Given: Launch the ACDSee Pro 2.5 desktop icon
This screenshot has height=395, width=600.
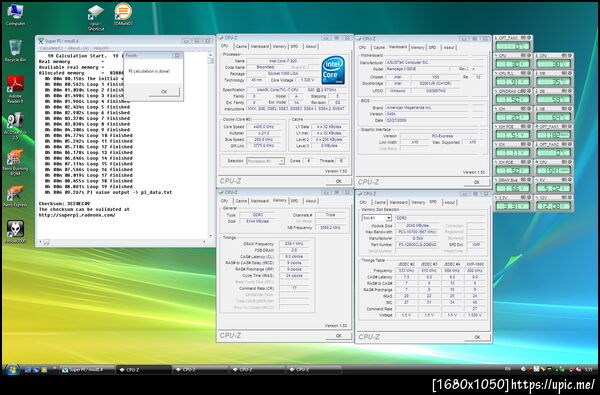Looking at the screenshot, I should coord(15,126).
